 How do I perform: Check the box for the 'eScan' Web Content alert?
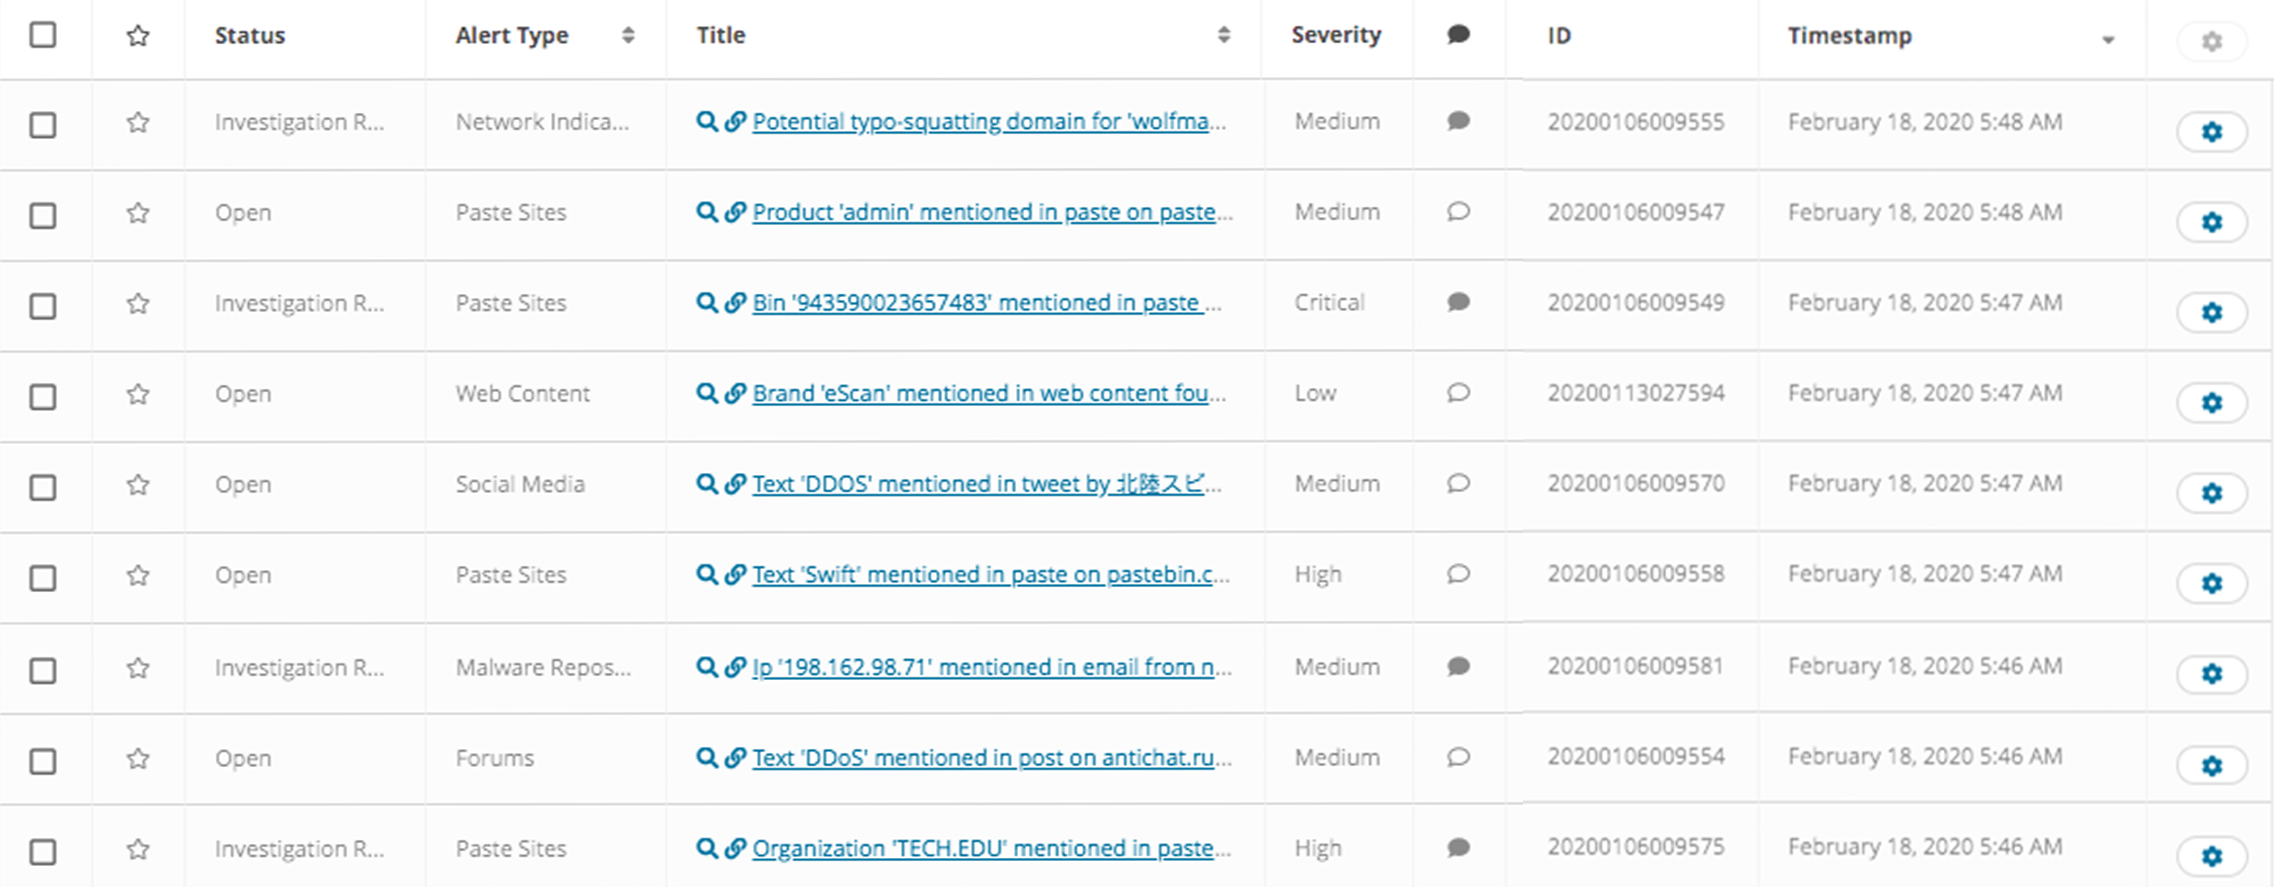coord(43,397)
